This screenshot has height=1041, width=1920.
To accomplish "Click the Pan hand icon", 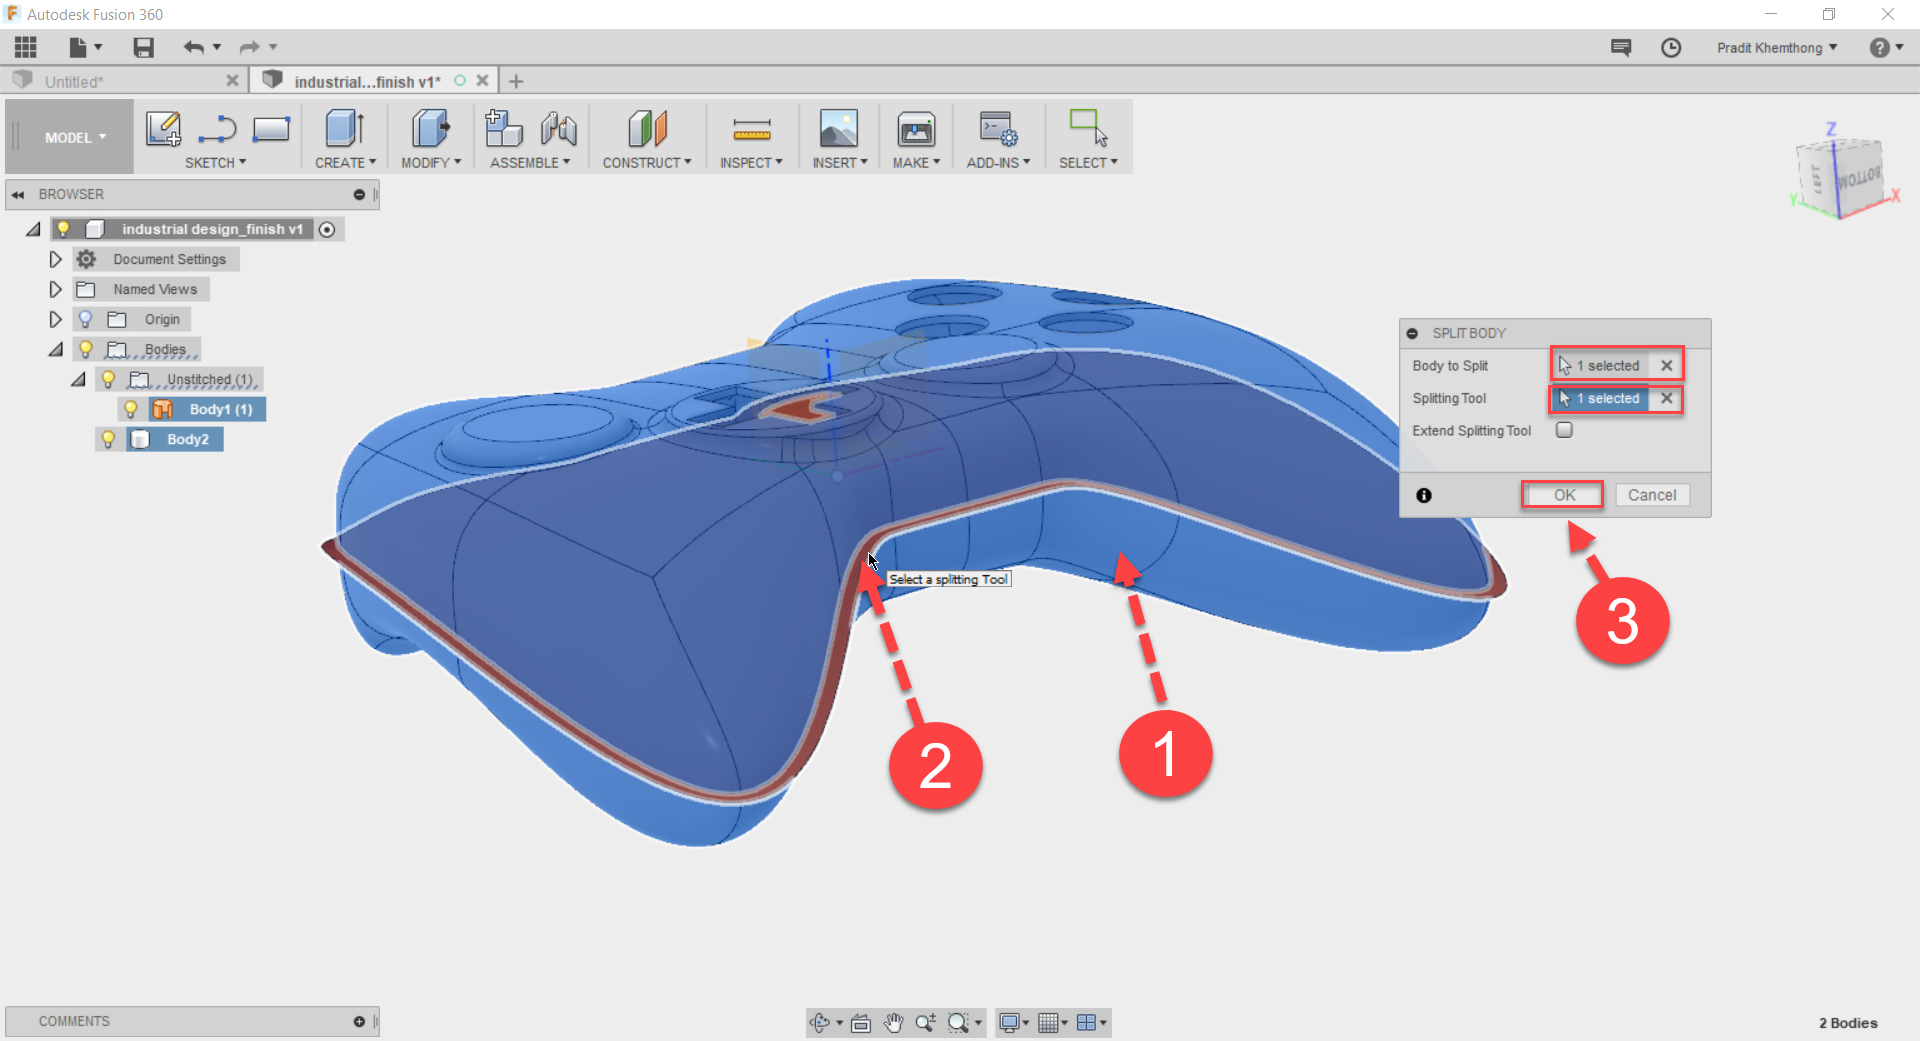I will 892,1022.
